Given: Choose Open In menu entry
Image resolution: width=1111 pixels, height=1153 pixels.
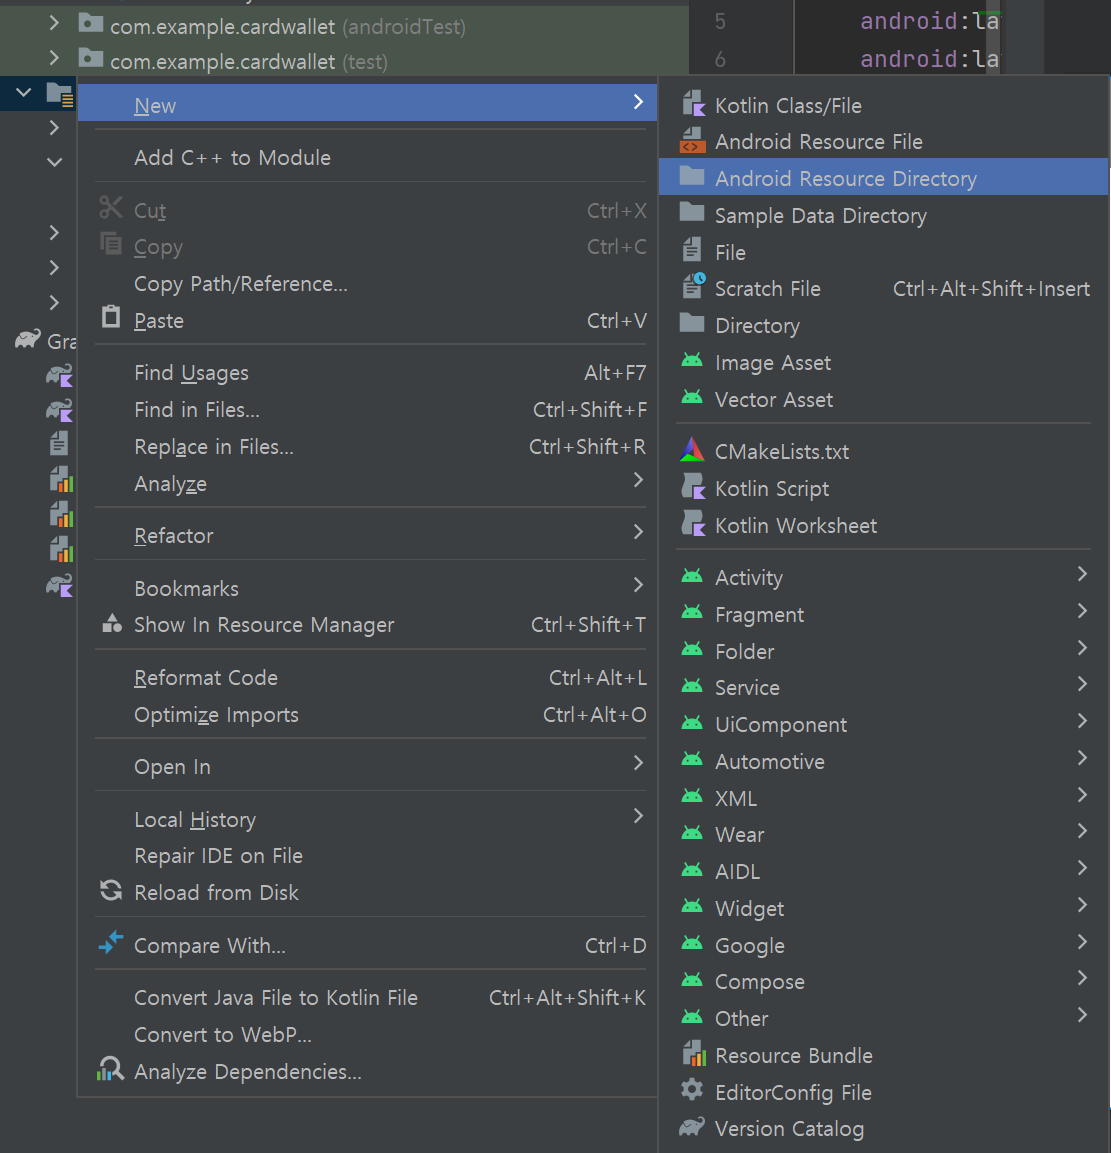Looking at the screenshot, I should [x=367, y=767].
